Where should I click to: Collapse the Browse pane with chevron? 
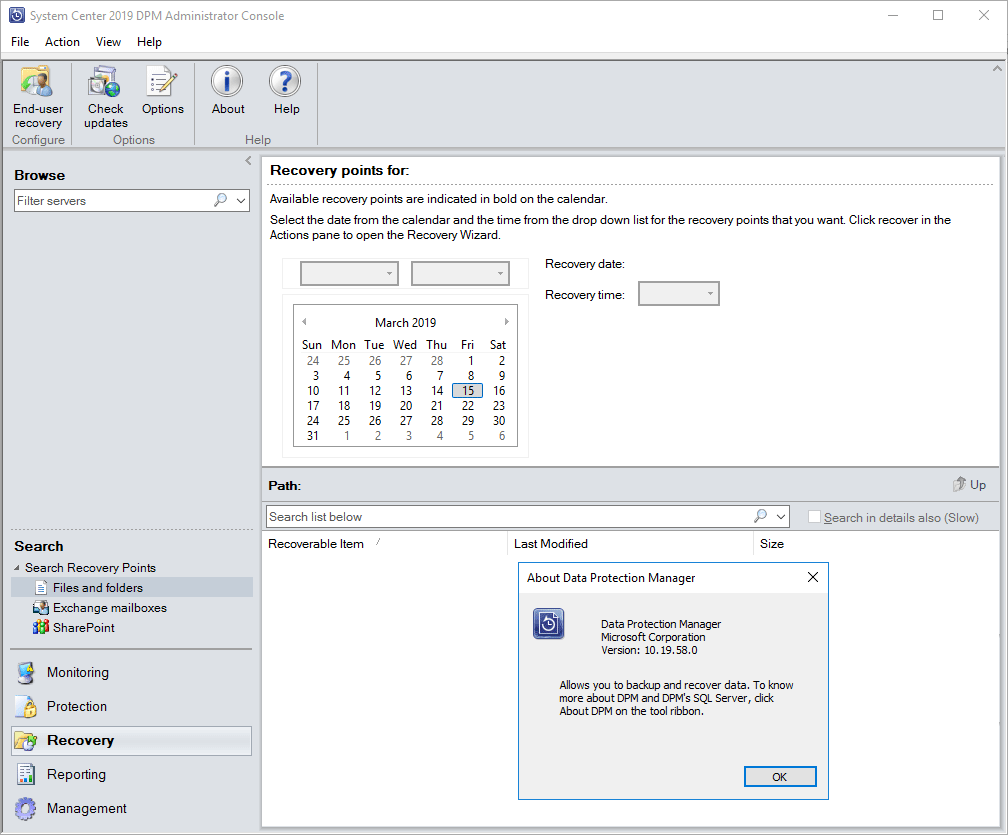pyautogui.click(x=248, y=161)
